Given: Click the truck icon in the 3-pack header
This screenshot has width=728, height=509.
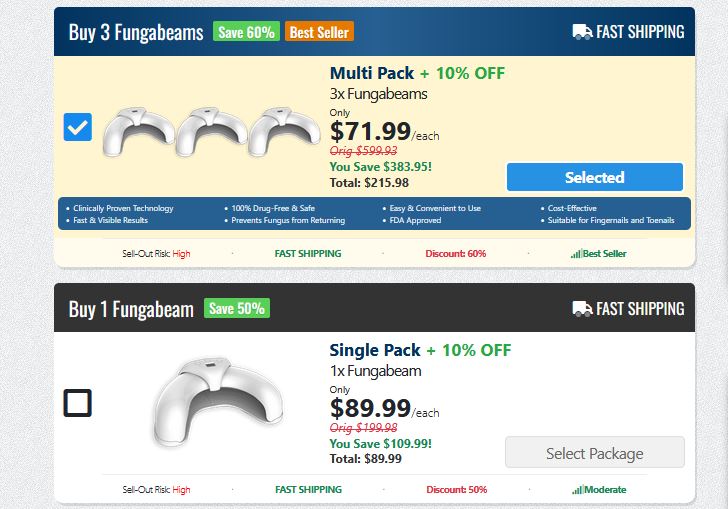Looking at the screenshot, I should (582, 32).
